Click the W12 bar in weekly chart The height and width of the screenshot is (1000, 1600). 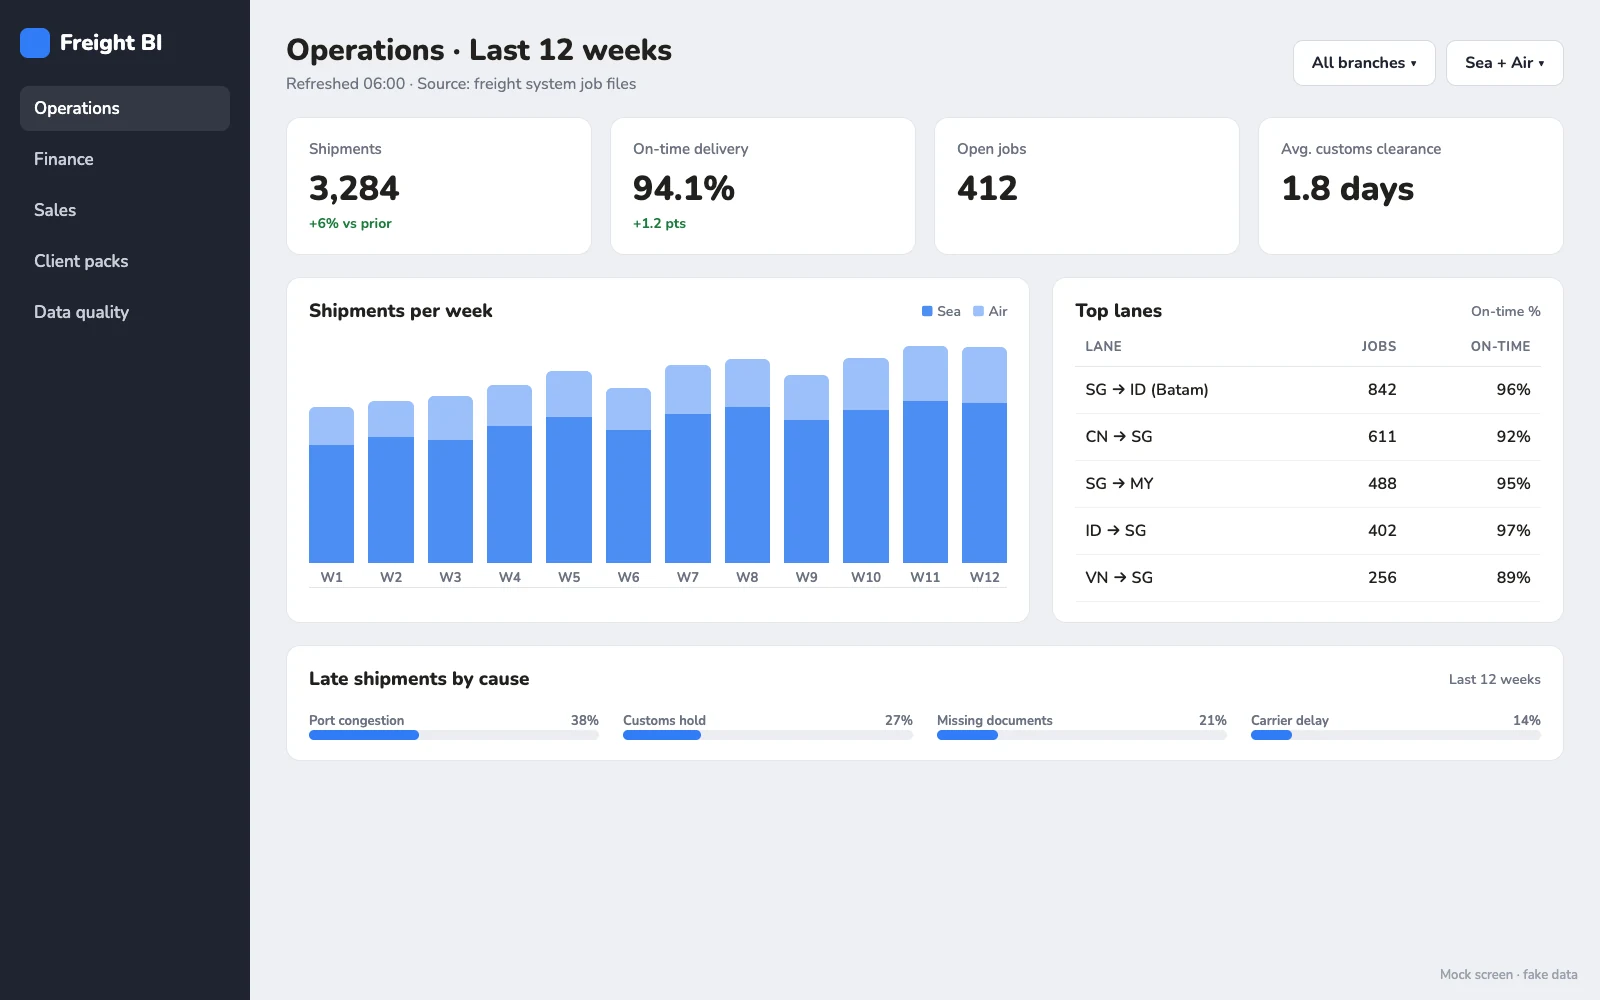984,455
